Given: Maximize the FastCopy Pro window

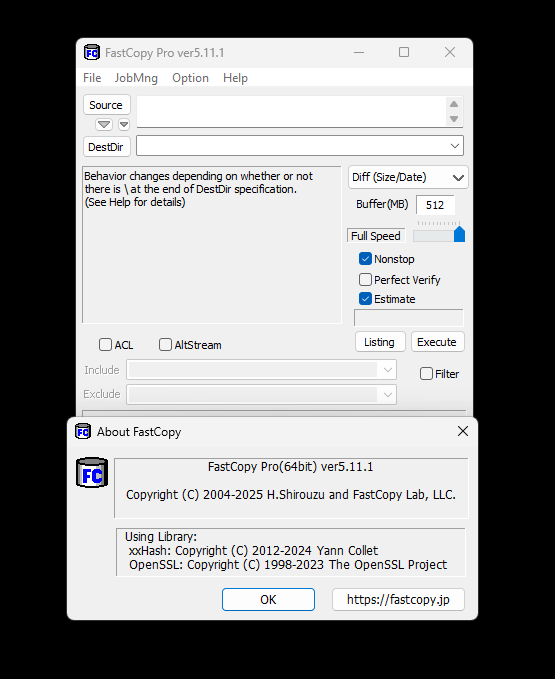Looking at the screenshot, I should click(404, 52).
